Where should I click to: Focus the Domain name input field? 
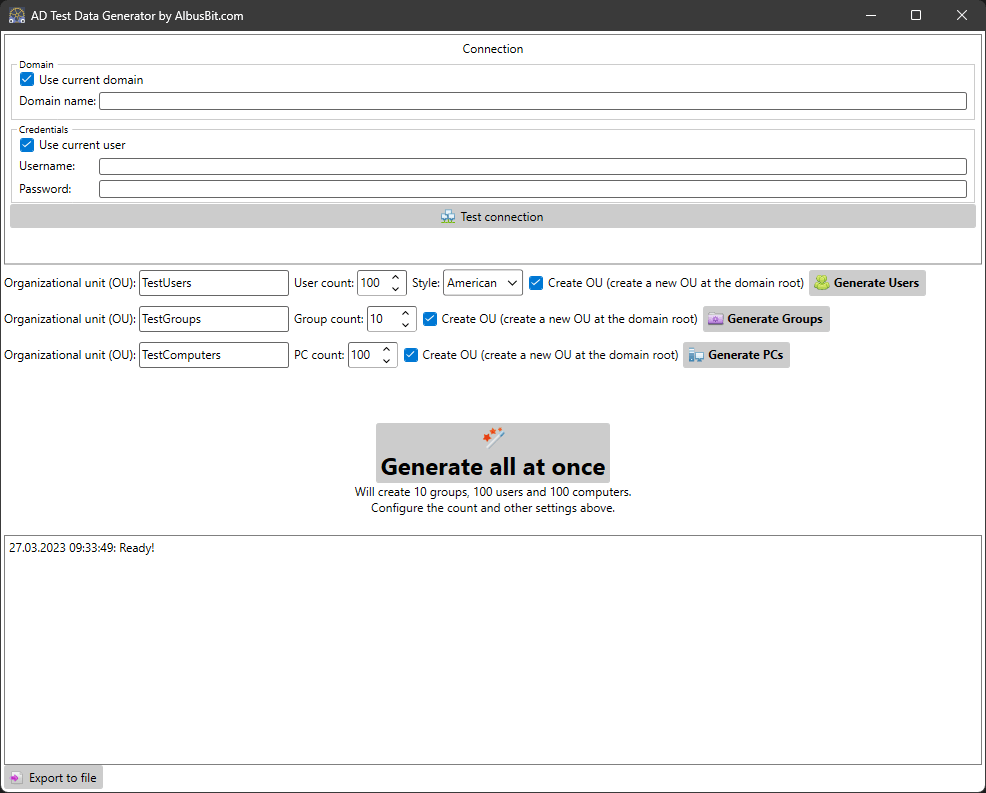pyautogui.click(x=533, y=101)
